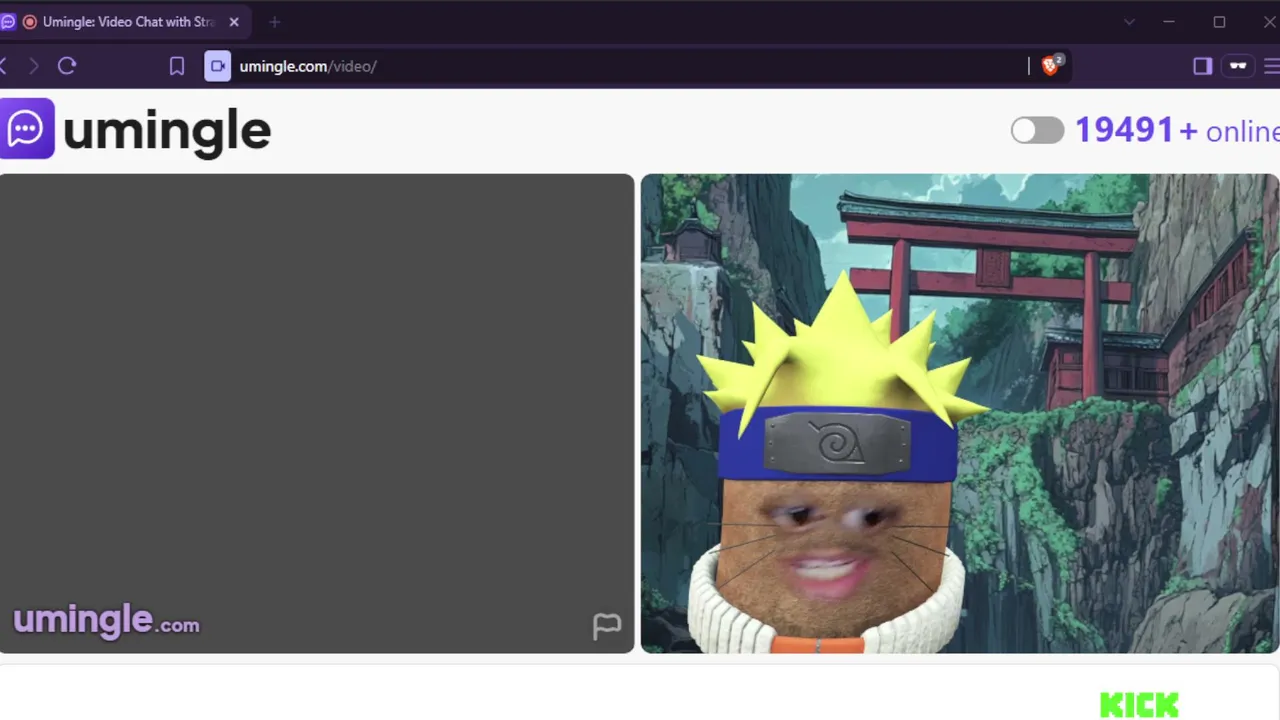Report the stranger with the flag icon
The height and width of the screenshot is (720, 1280).
pos(607,626)
